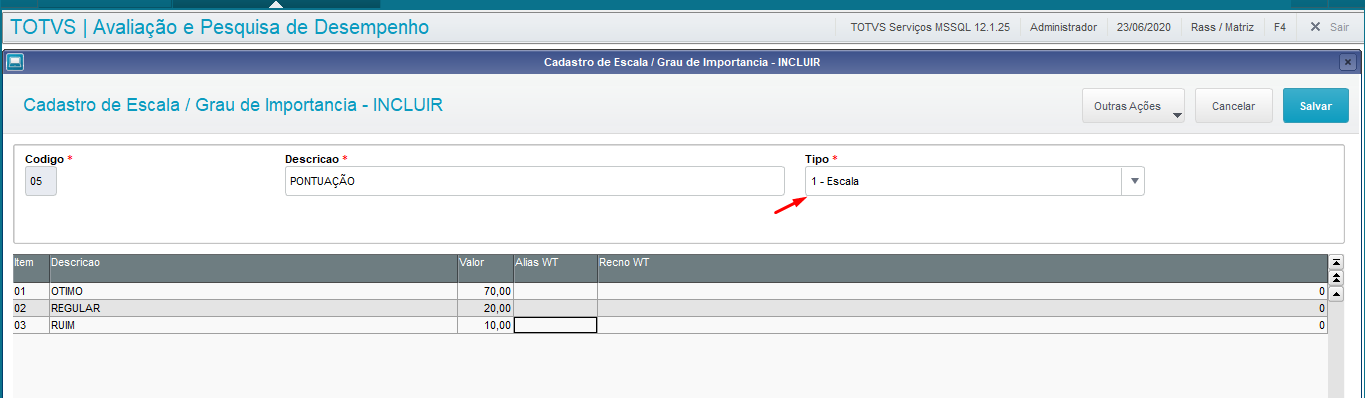Click the window icon in dialog title bar
The height and width of the screenshot is (398, 1365).
pyautogui.click(x=15, y=62)
